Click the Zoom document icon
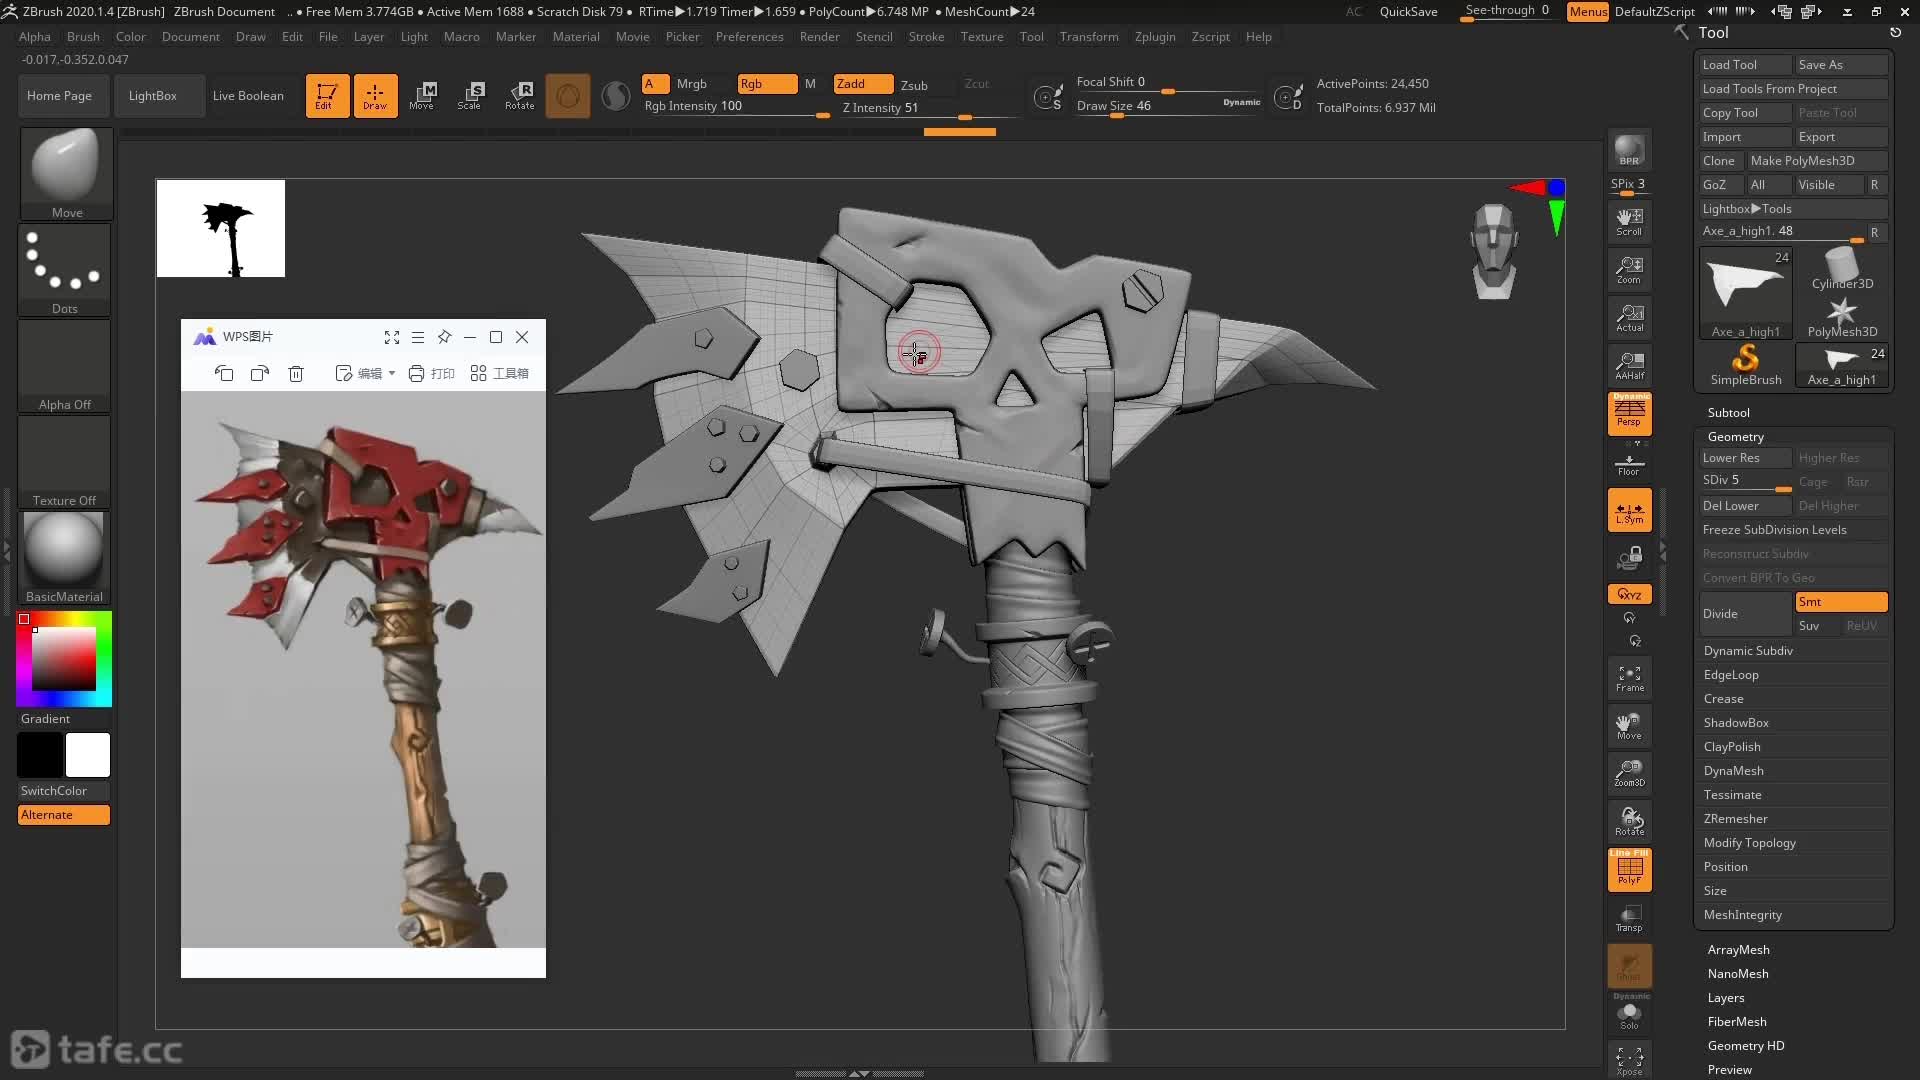1920x1080 pixels. (x=1629, y=270)
